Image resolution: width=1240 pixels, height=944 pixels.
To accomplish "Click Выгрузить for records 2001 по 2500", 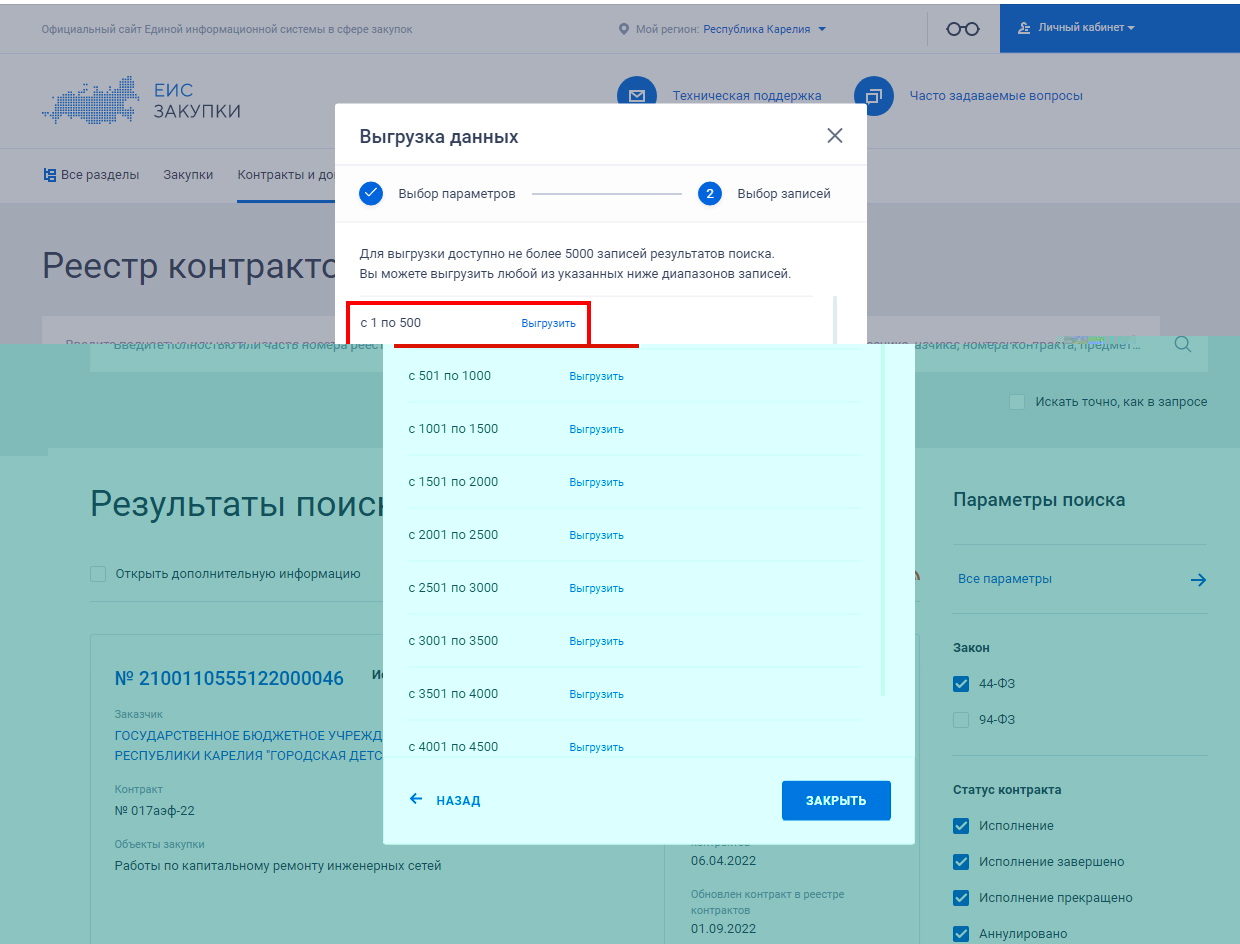I will pyautogui.click(x=596, y=535).
